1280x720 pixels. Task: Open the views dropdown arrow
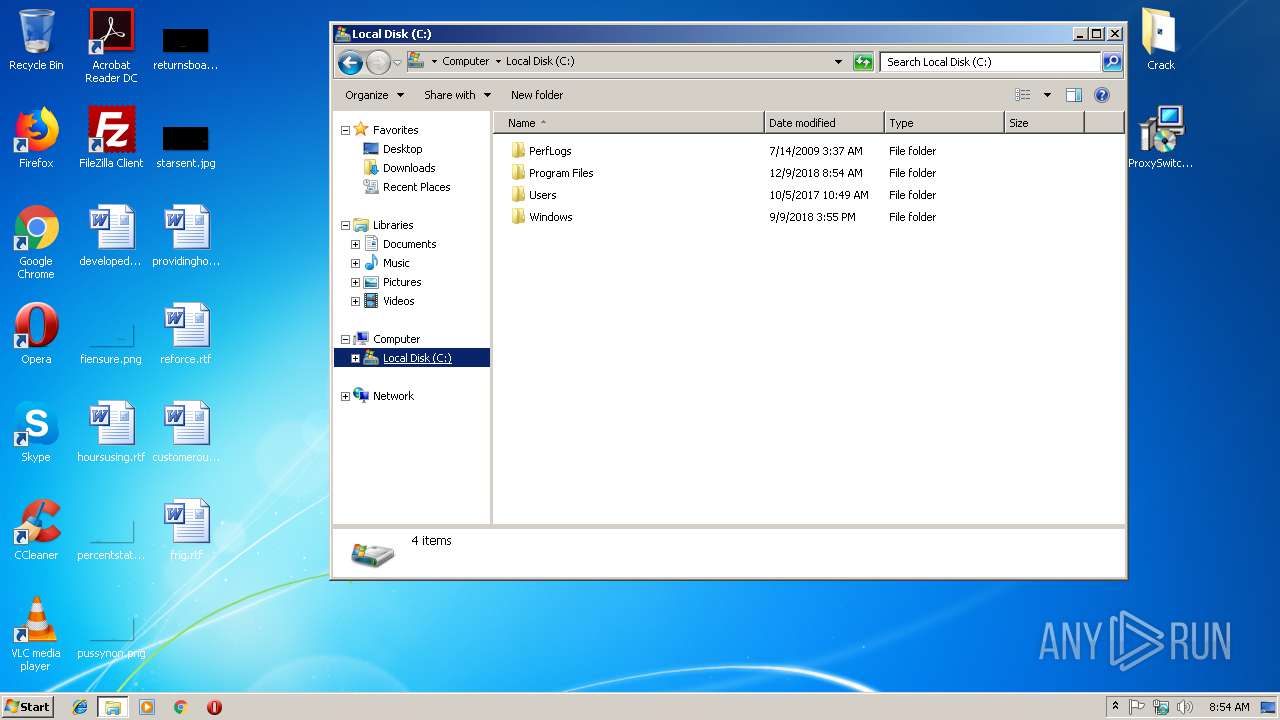[1047, 95]
